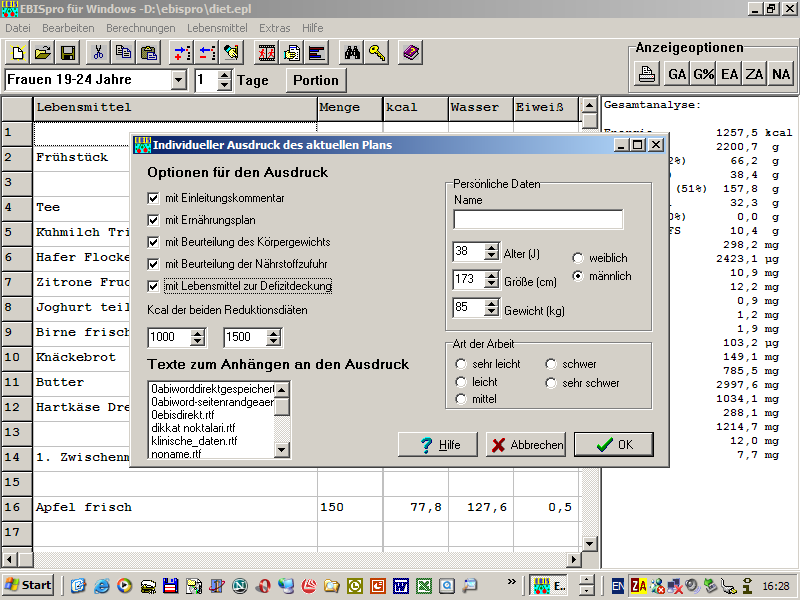Click the Abbrechen button
Screen dimensions: 800x600
(x=526, y=445)
